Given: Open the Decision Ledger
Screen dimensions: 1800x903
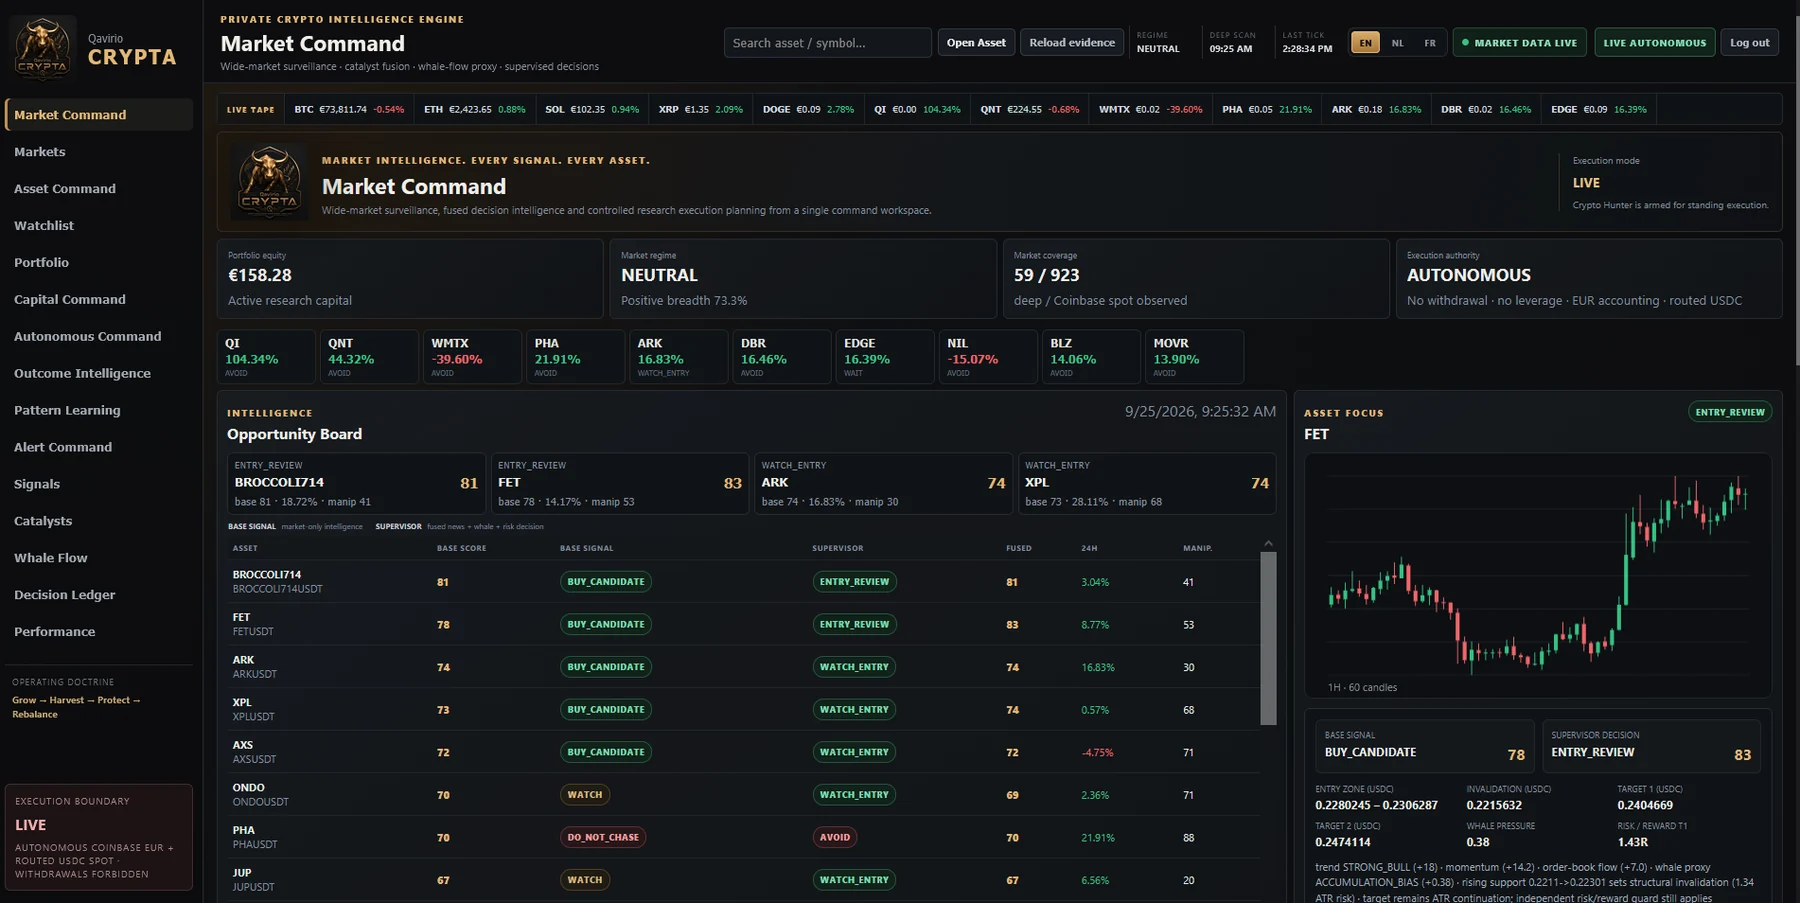Looking at the screenshot, I should point(98,595).
